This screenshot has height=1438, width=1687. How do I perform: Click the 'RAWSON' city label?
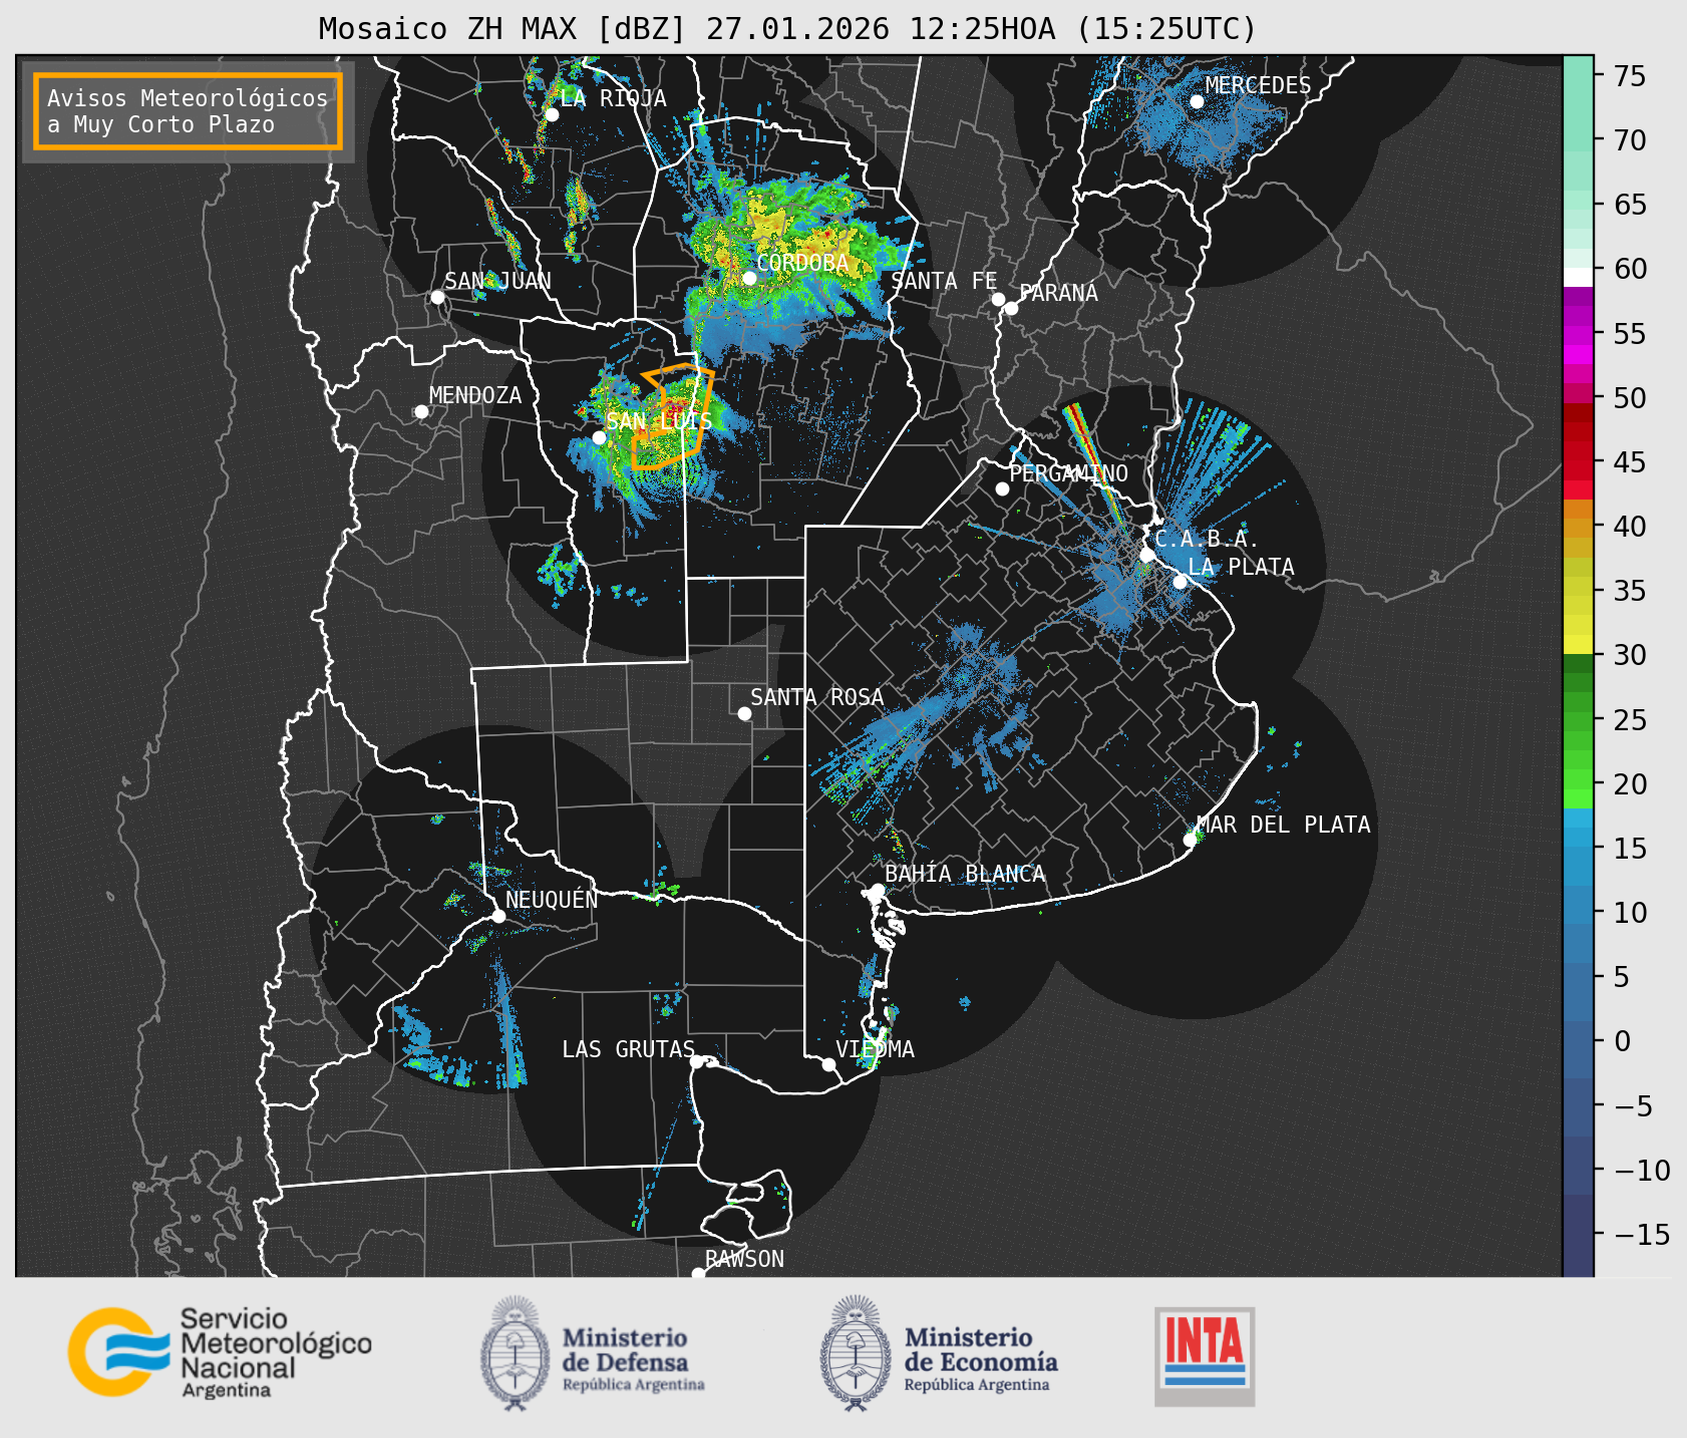coord(744,1259)
